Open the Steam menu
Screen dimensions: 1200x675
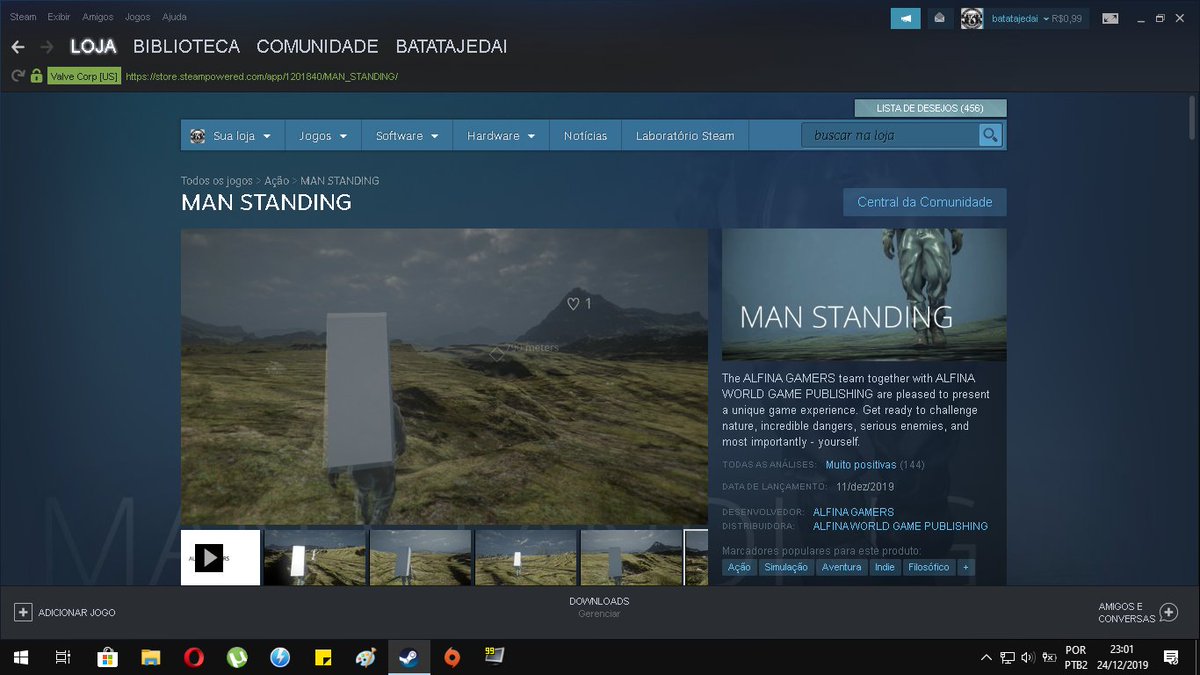(x=23, y=17)
